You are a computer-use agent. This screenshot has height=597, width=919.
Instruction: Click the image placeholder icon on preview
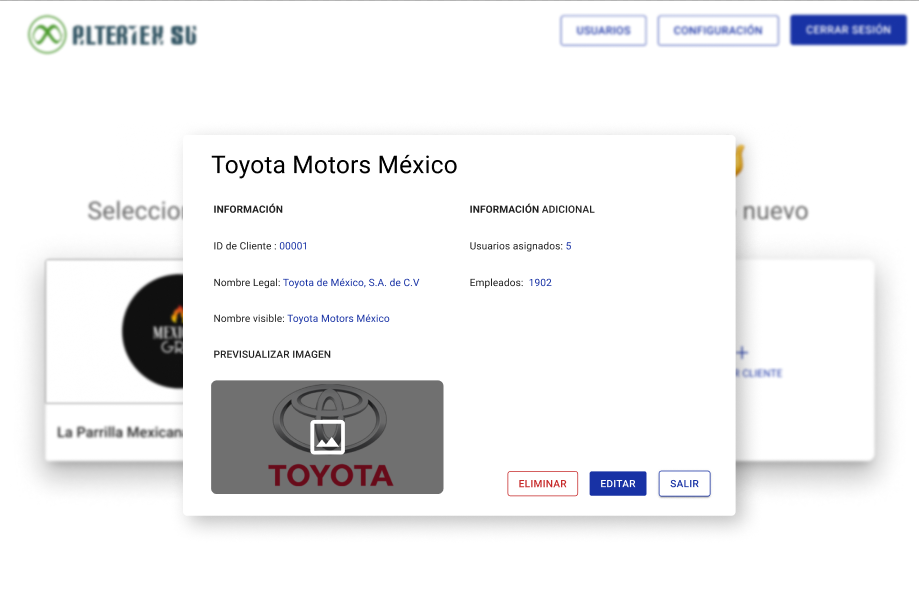tap(327, 437)
